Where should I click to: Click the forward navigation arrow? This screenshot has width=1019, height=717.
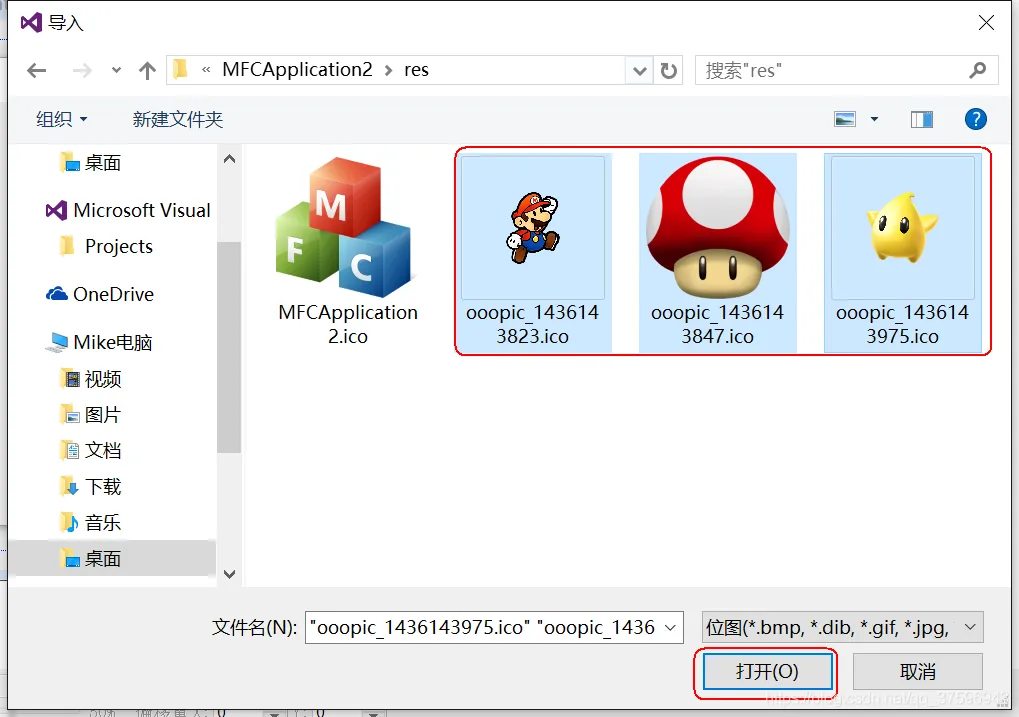coord(82,70)
